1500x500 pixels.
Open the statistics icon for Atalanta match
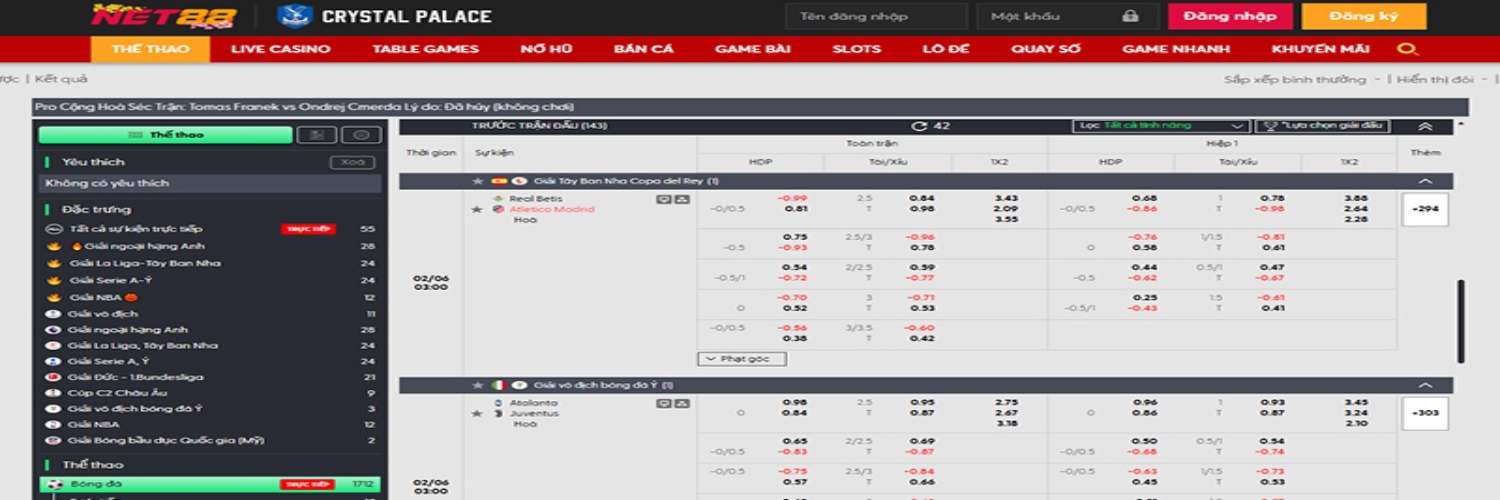coord(682,403)
